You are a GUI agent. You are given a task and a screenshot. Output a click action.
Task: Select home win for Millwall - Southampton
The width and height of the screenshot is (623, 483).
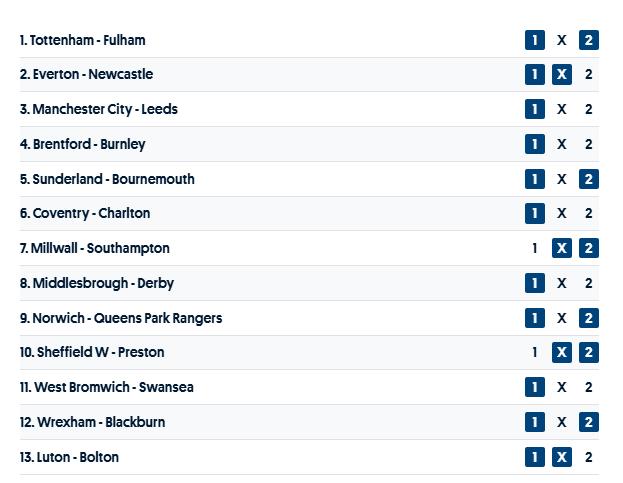point(535,248)
